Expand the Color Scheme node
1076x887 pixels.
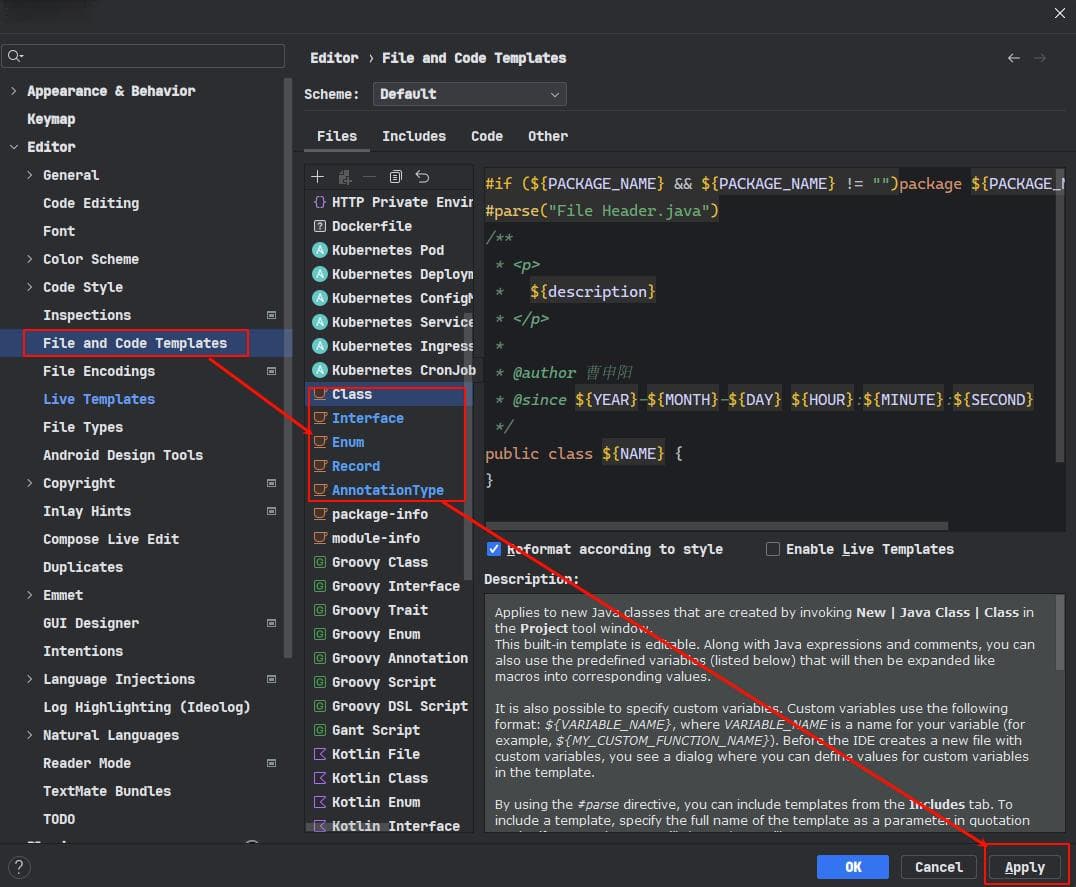click(30, 259)
